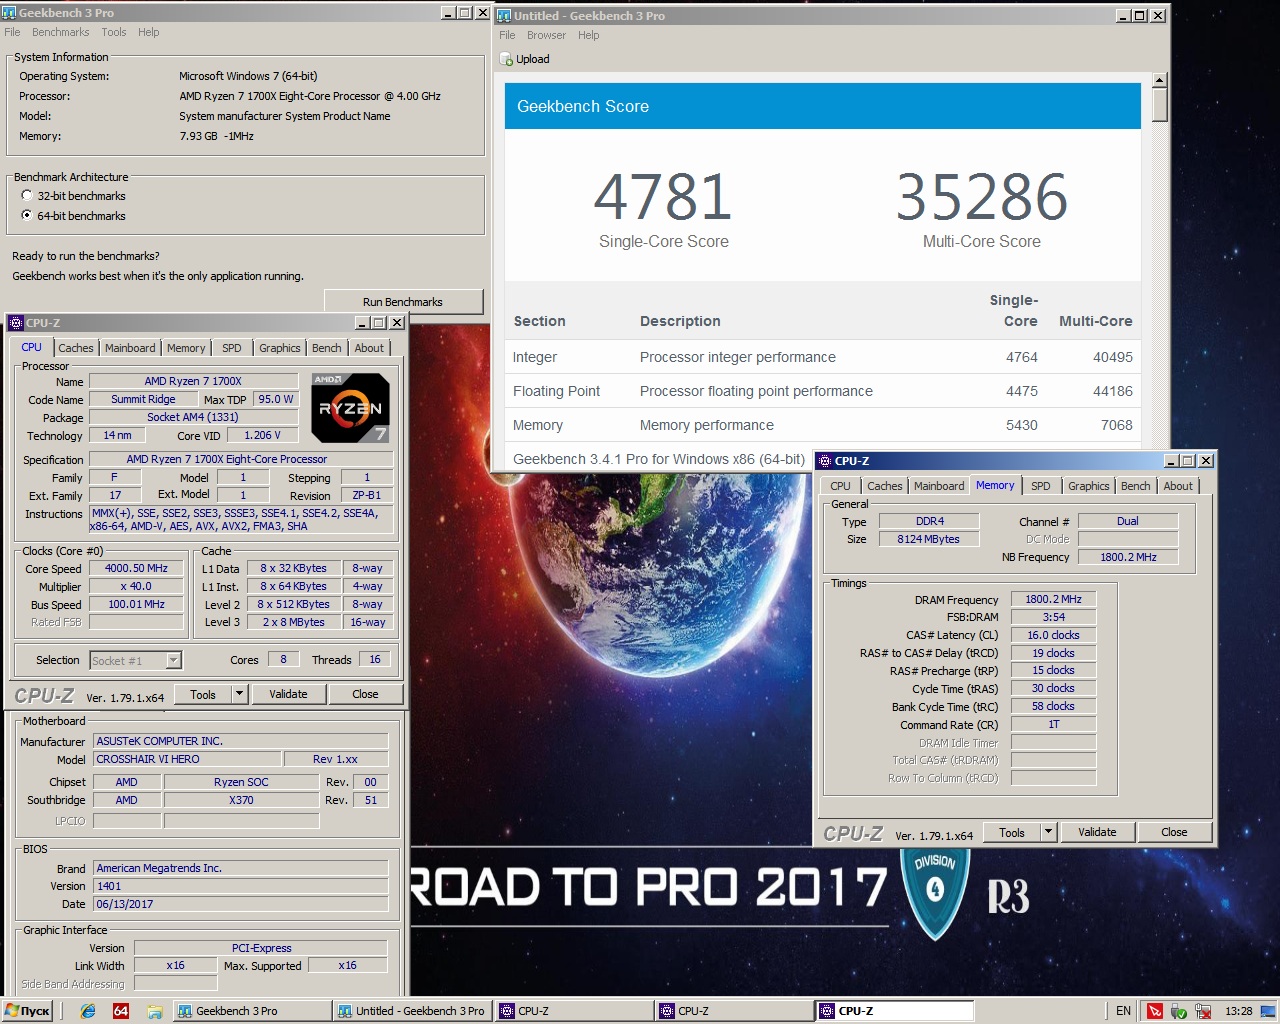Viewport: 1280px width, 1024px height.
Task: Select 32-bit benchmarks radio button
Action: [x=27, y=196]
